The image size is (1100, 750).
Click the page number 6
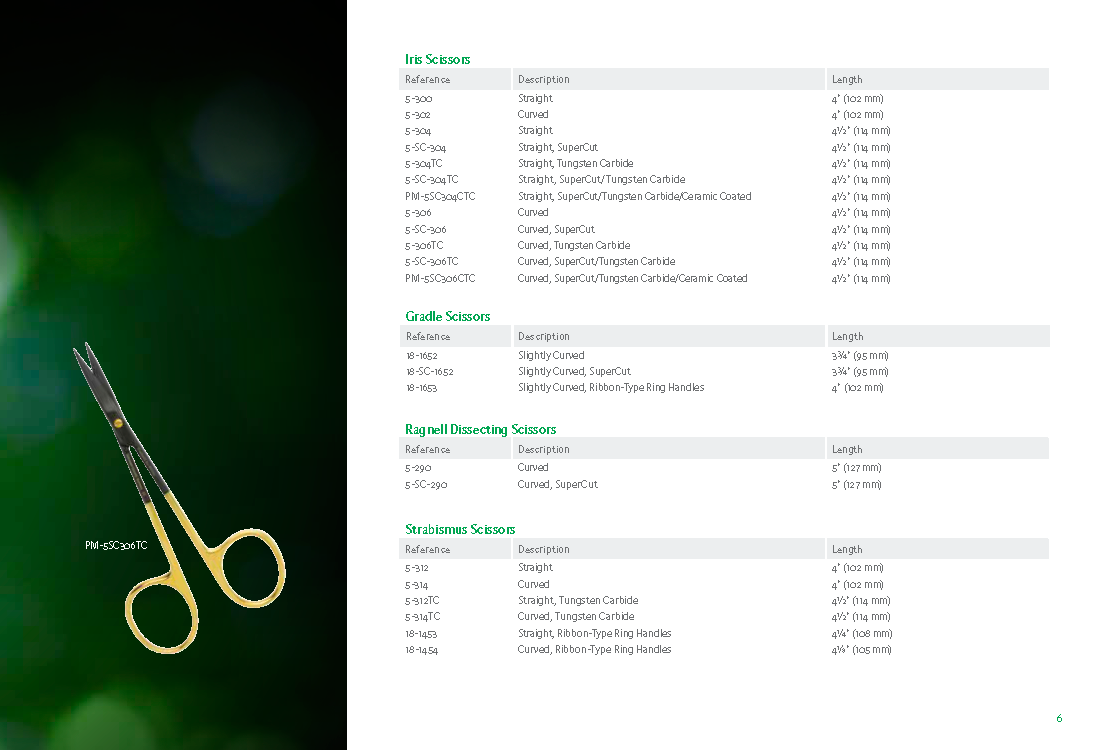(x=1059, y=718)
